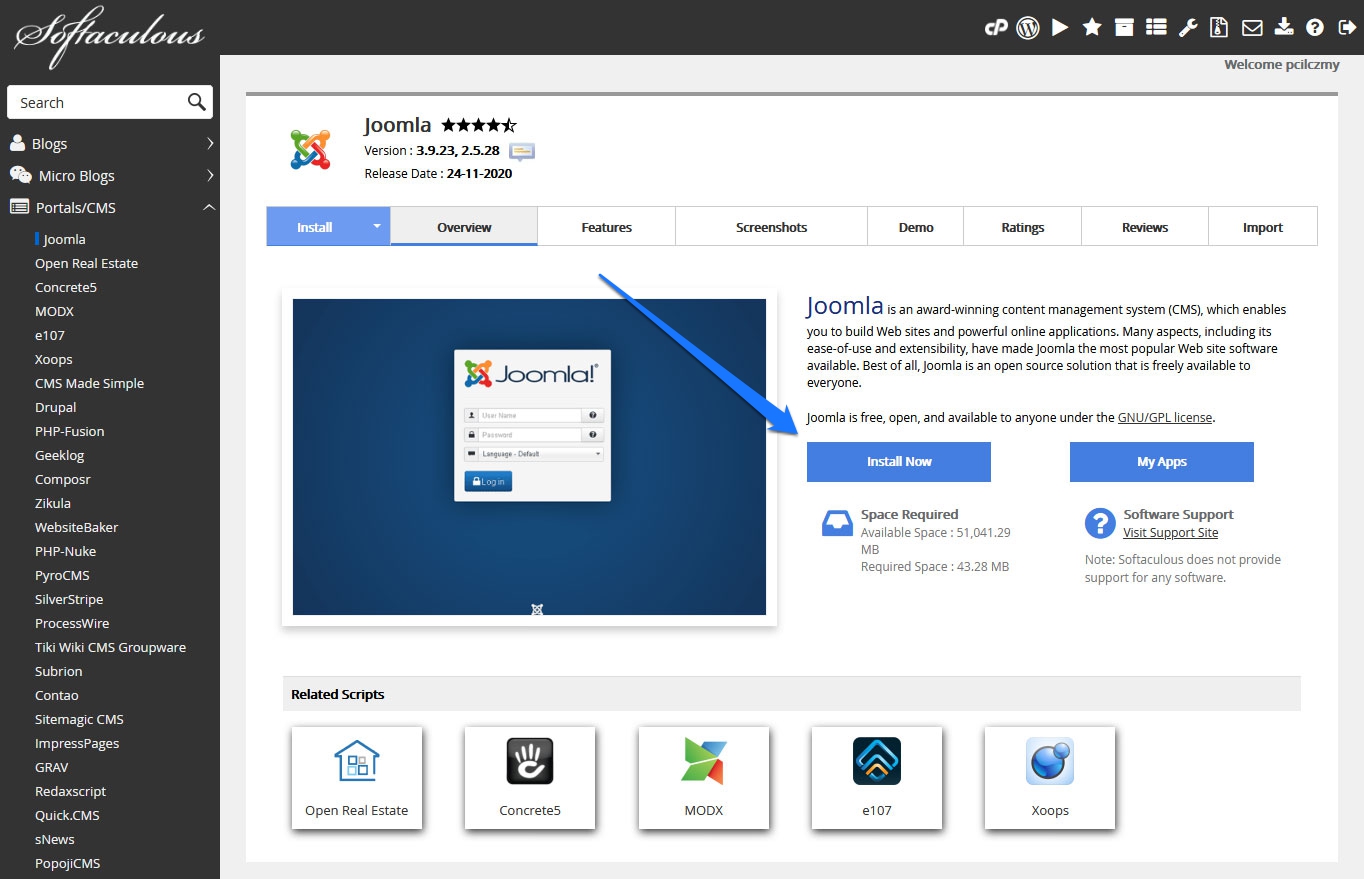This screenshot has height=879, width=1364.
Task: Click the play (demos) icon
Action: [x=1060, y=28]
